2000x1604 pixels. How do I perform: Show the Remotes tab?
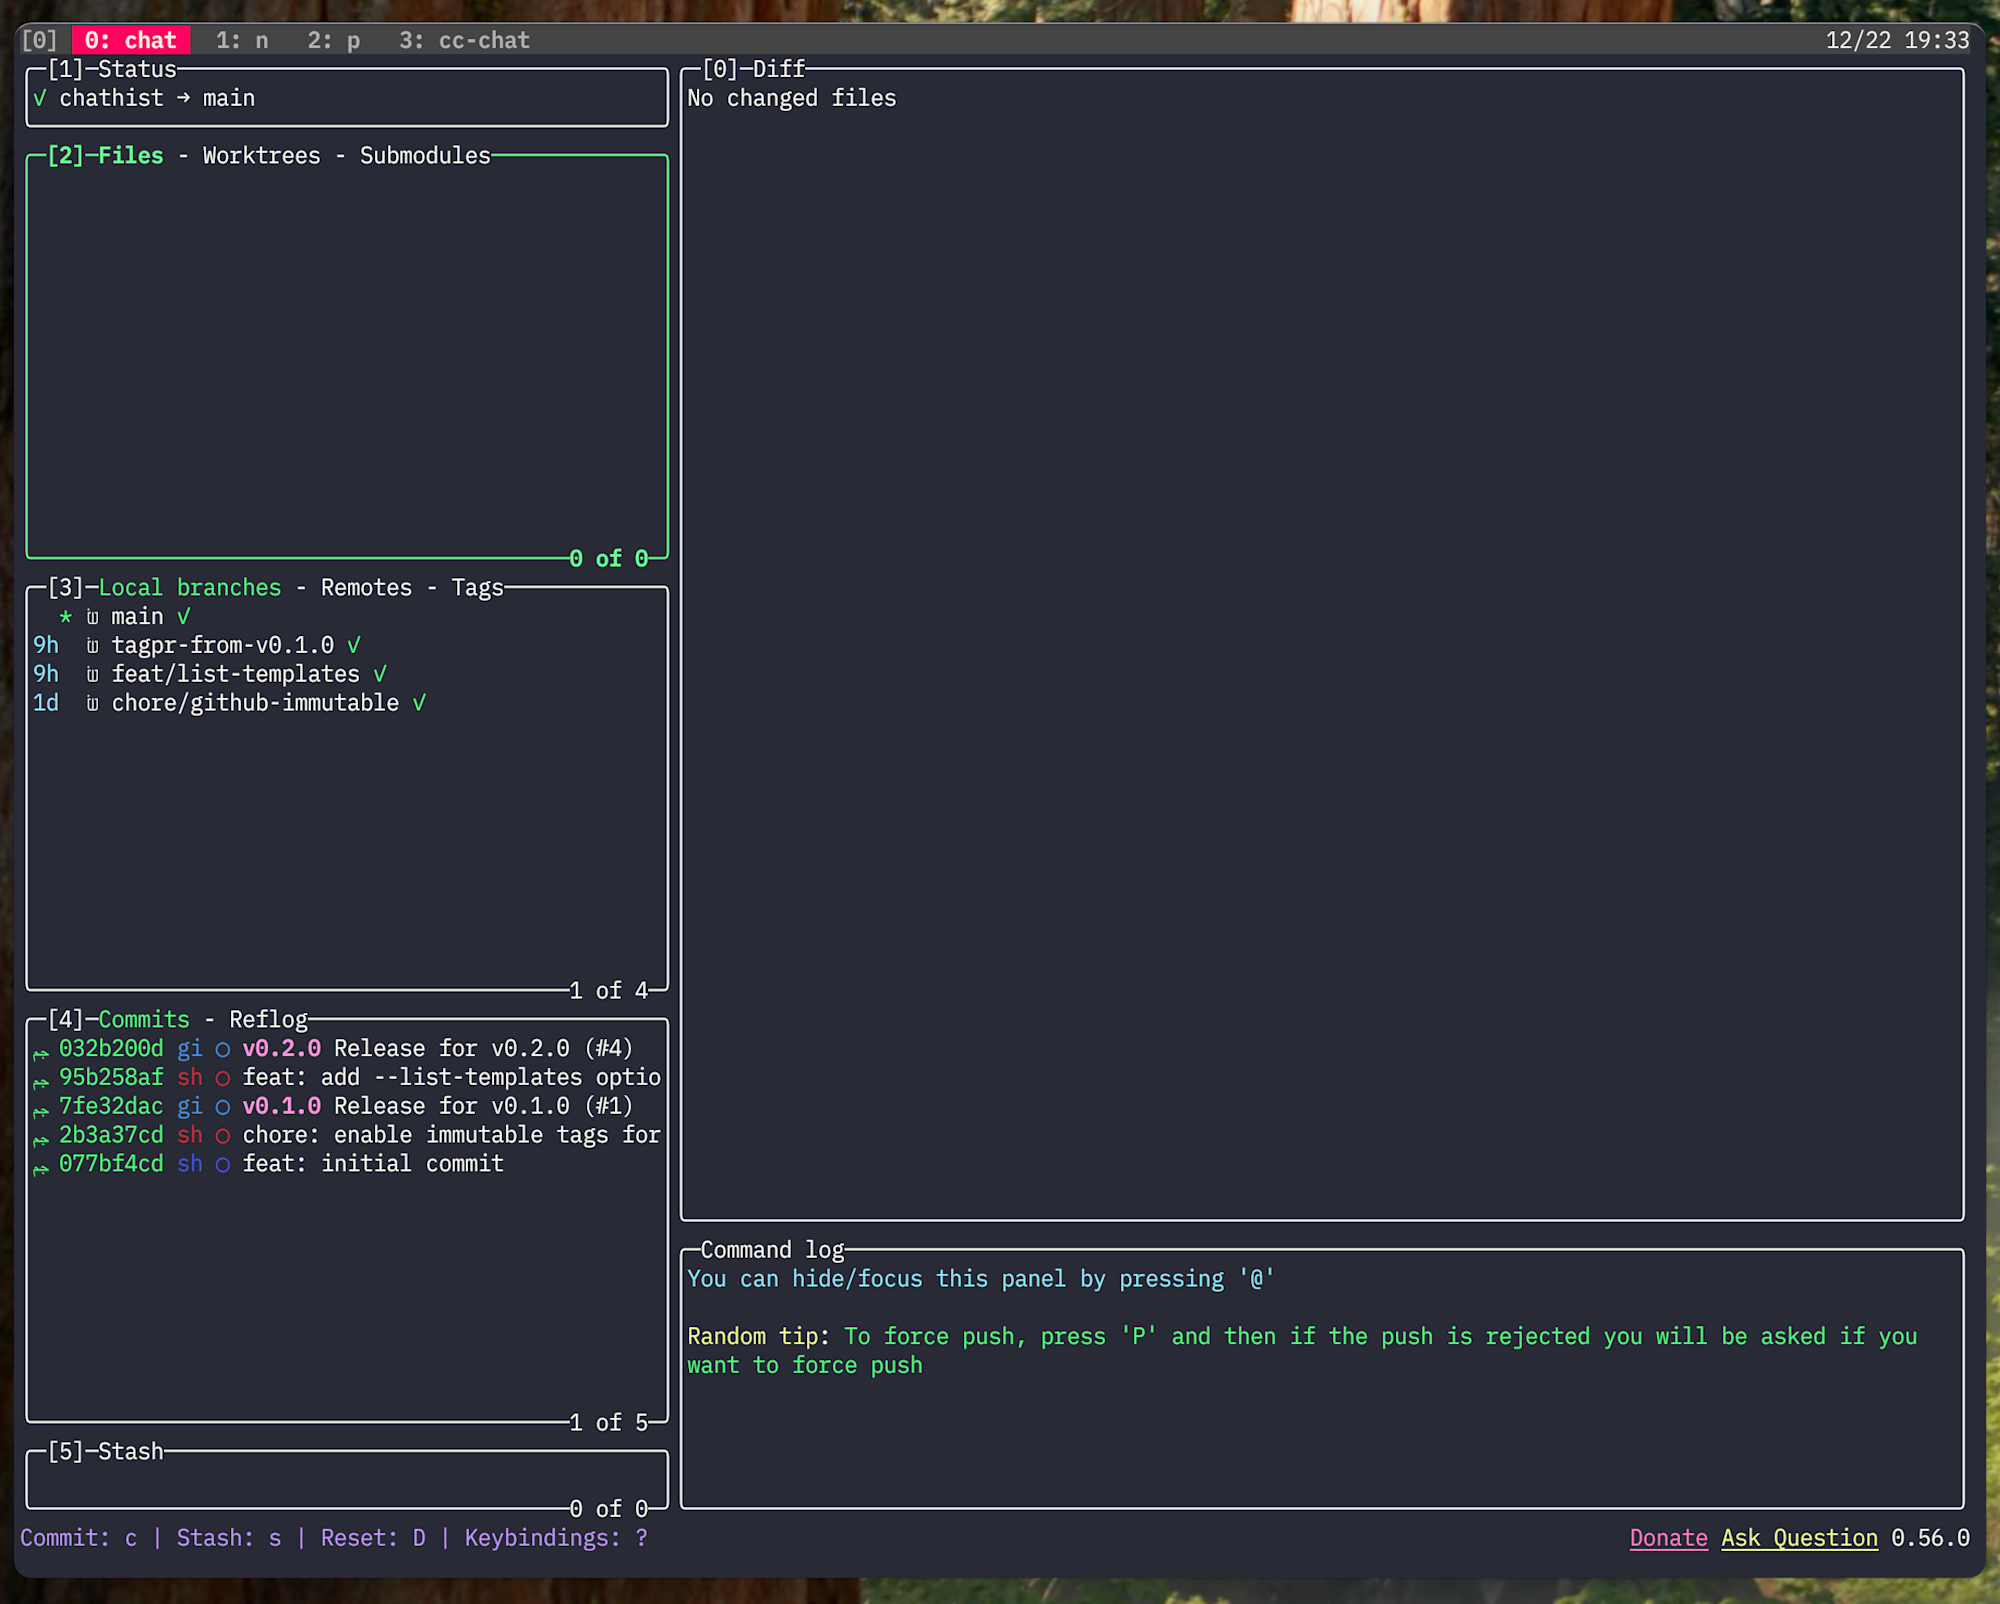coord(366,588)
